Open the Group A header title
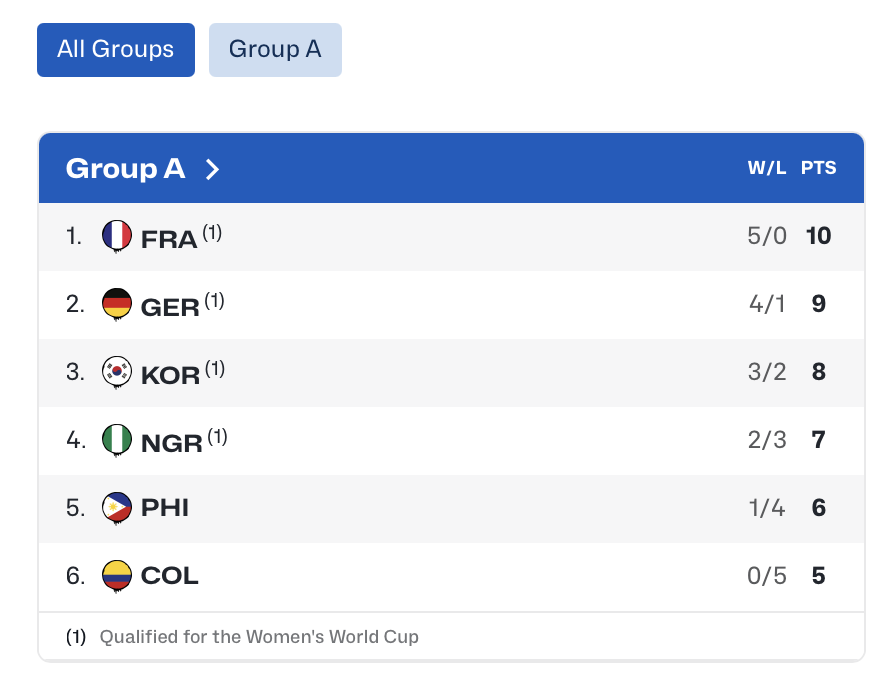 click(126, 169)
